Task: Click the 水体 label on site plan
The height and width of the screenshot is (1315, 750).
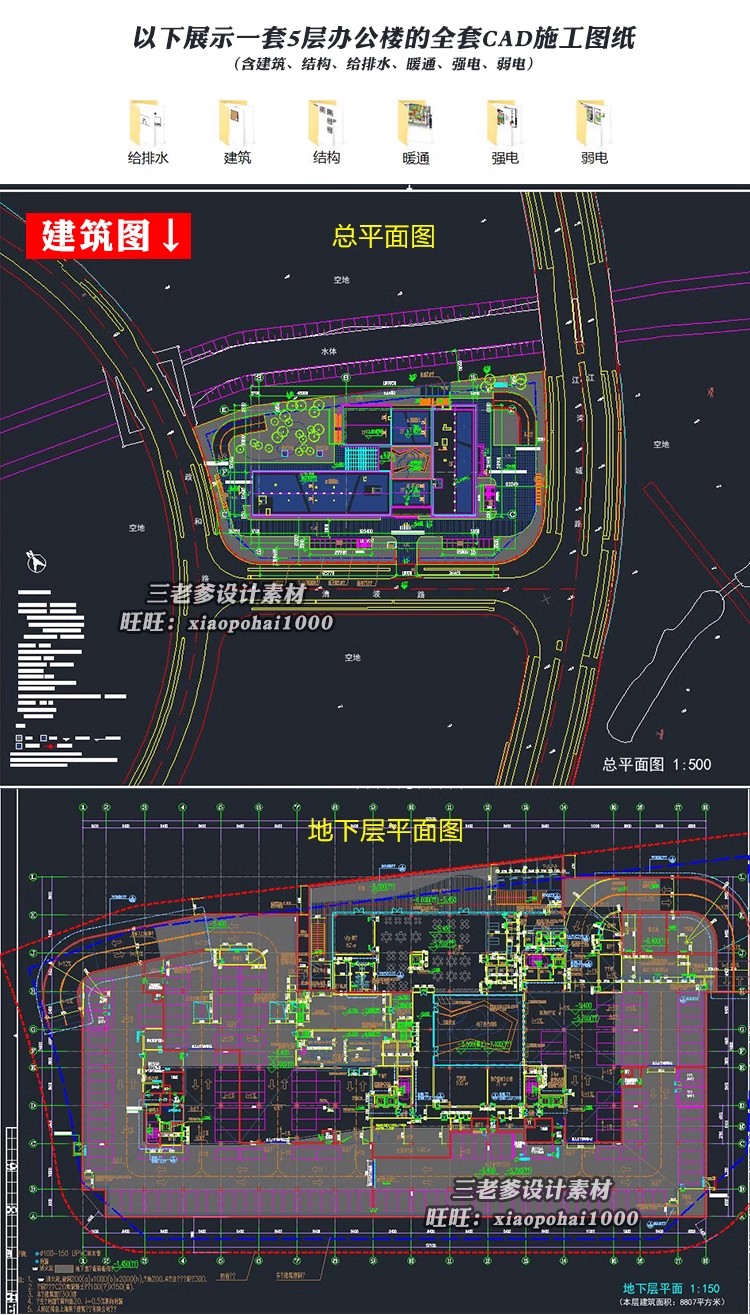Action: (x=329, y=352)
